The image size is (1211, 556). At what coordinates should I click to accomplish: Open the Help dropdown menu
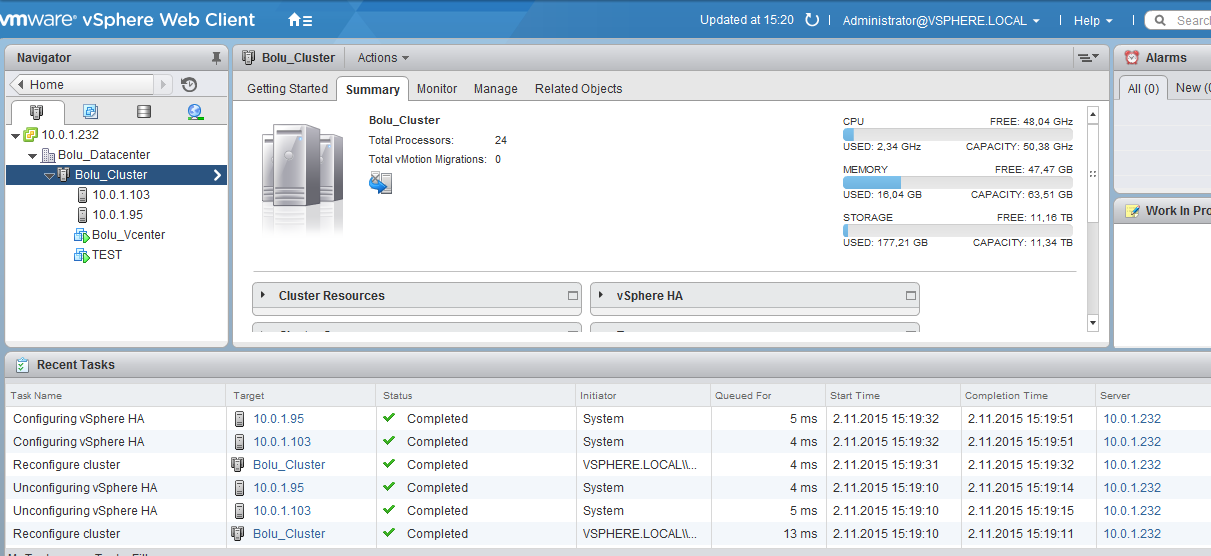pos(1093,20)
